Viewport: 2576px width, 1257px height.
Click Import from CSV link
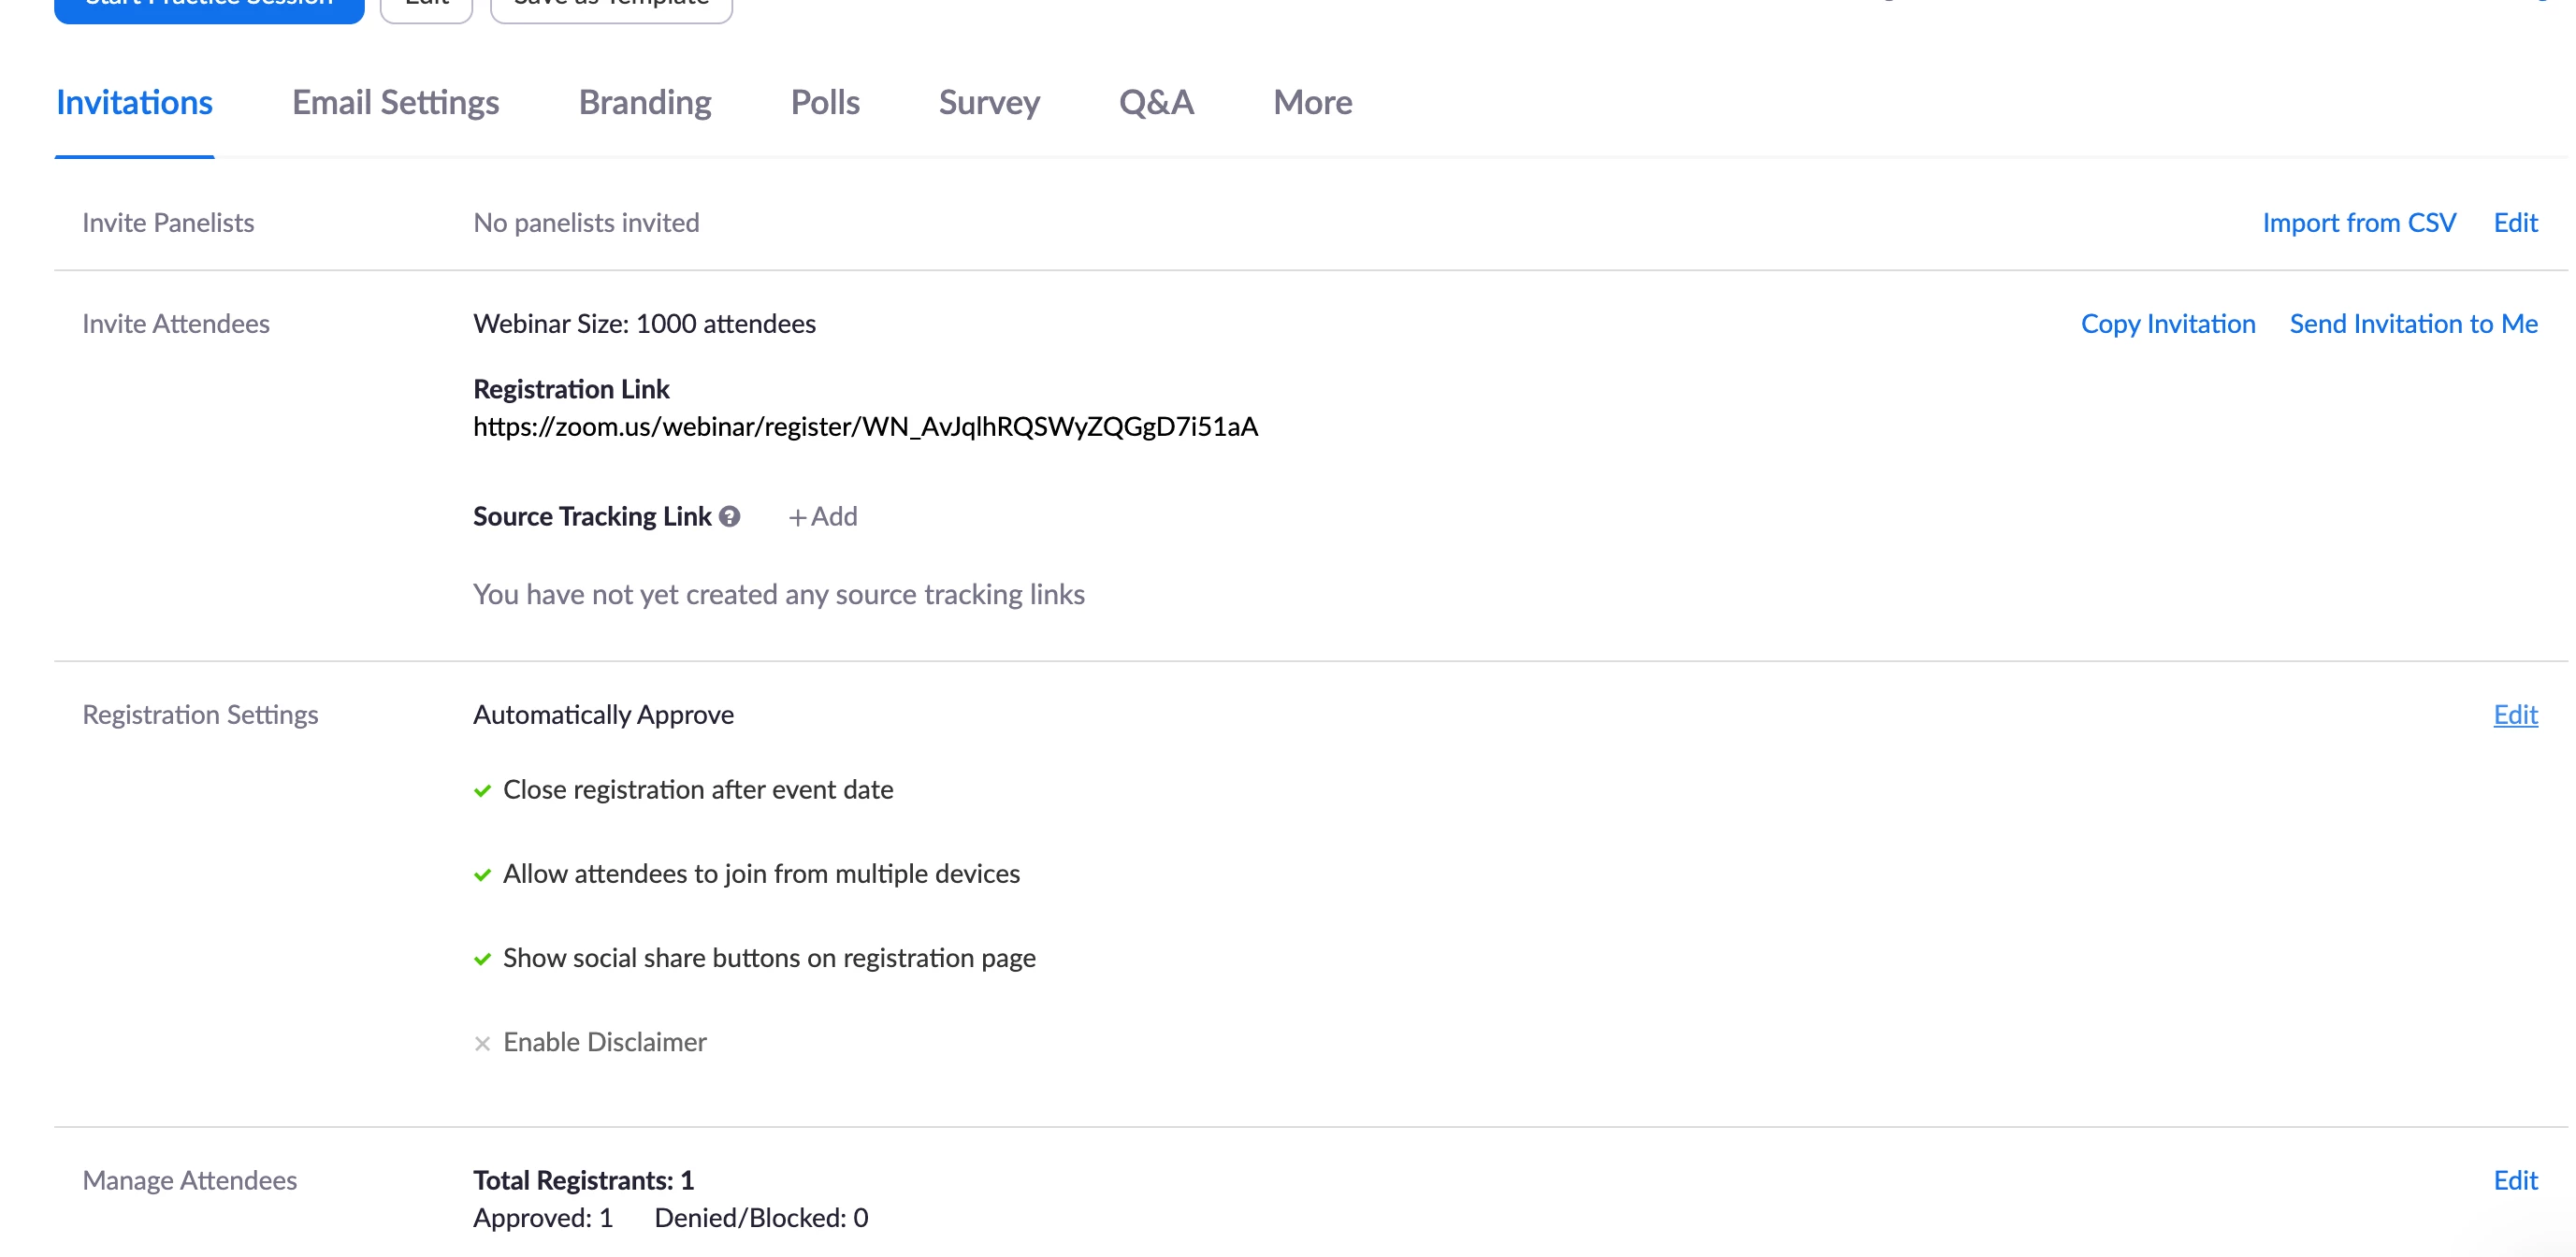click(2358, 222)
